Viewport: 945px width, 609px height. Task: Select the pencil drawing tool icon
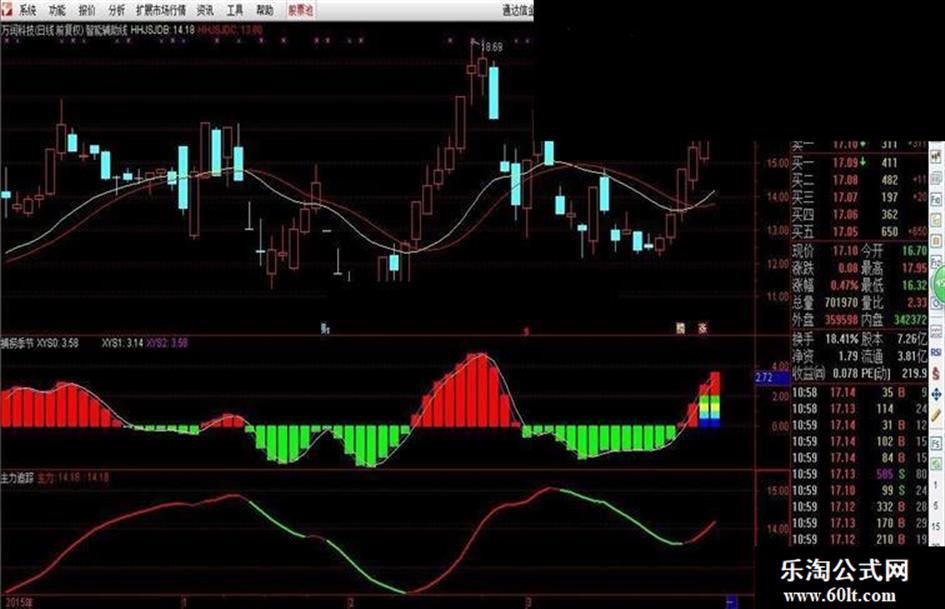[x=936, y=415]
